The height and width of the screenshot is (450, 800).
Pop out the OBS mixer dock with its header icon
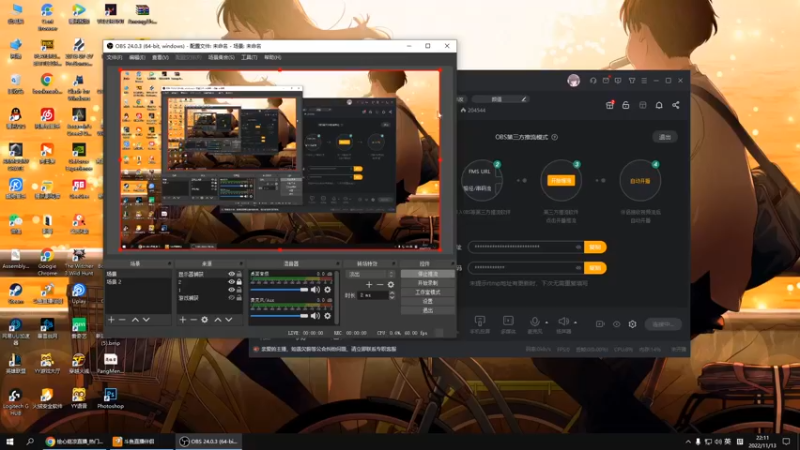click(x=337, y=264)
